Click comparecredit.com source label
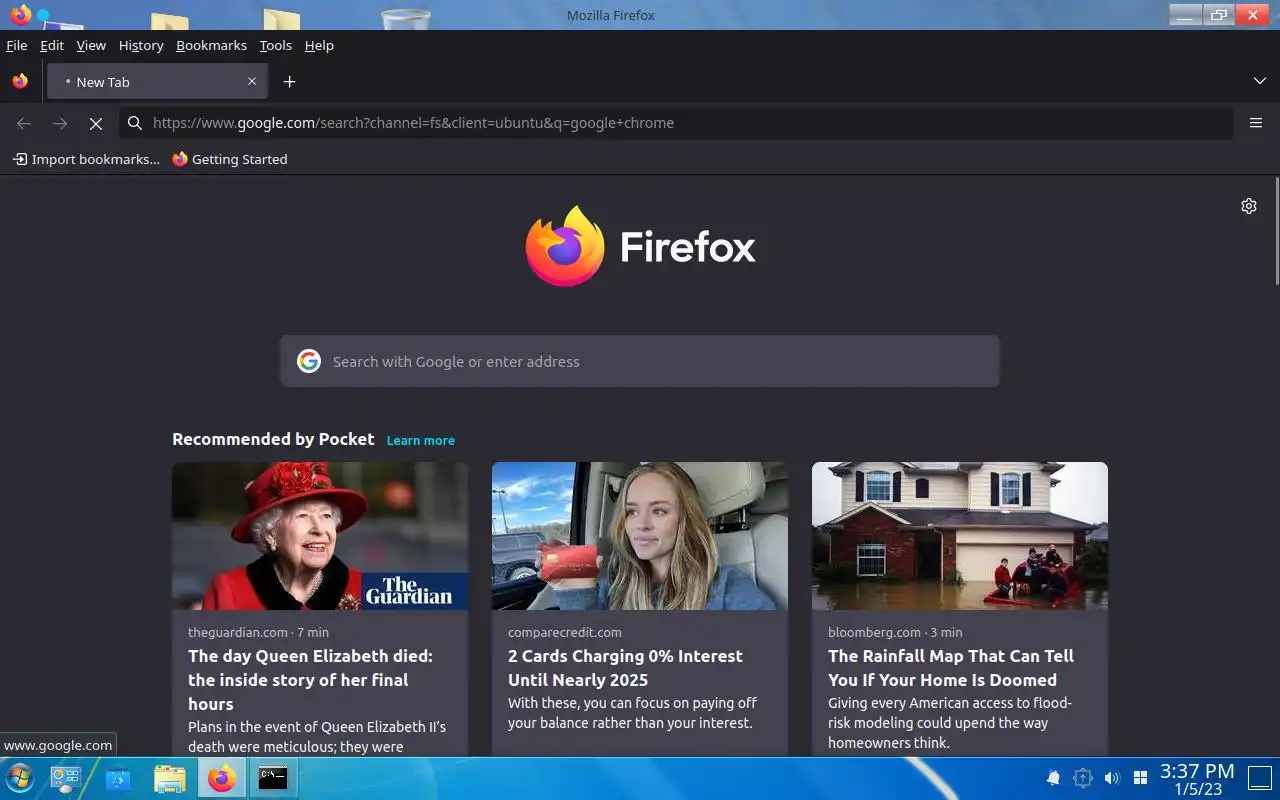 pos(565,632)
